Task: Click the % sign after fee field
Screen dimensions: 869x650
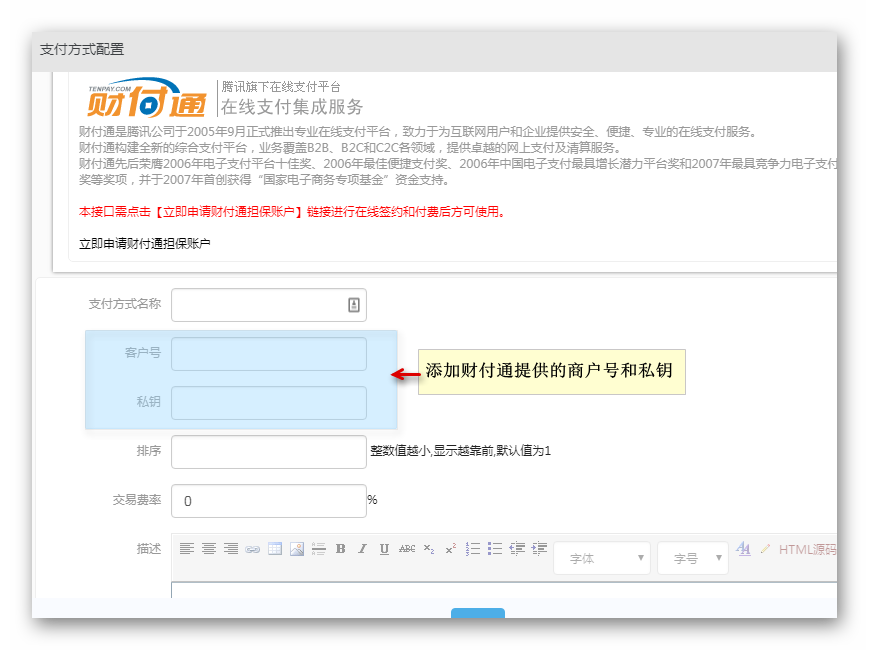Action: coord(372,499)
